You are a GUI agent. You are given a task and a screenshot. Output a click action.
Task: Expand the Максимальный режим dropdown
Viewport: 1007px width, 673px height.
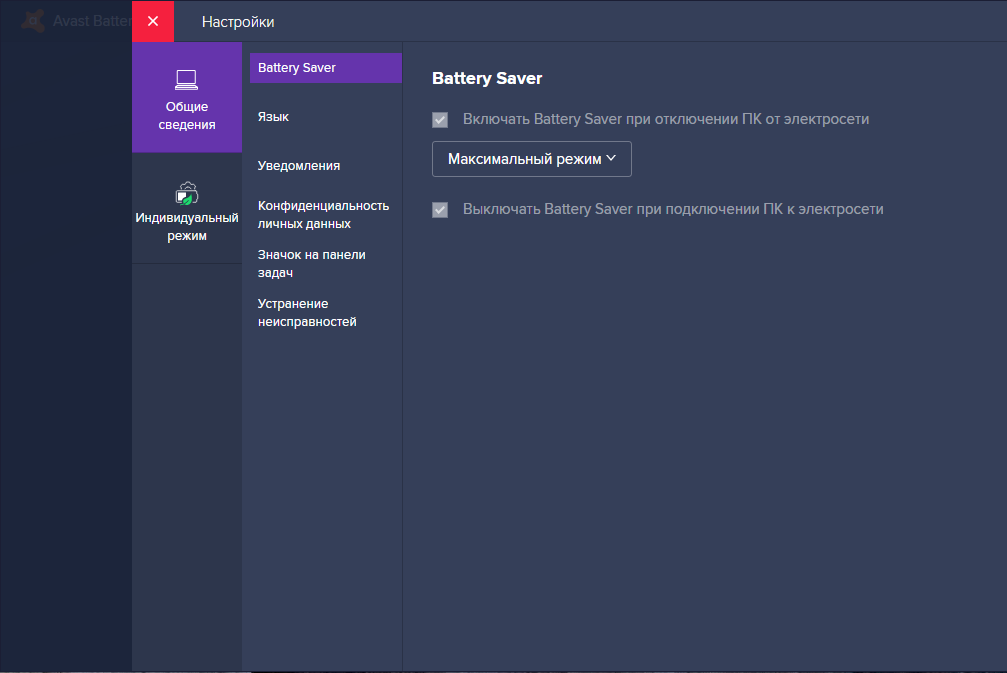click(532, 159)
